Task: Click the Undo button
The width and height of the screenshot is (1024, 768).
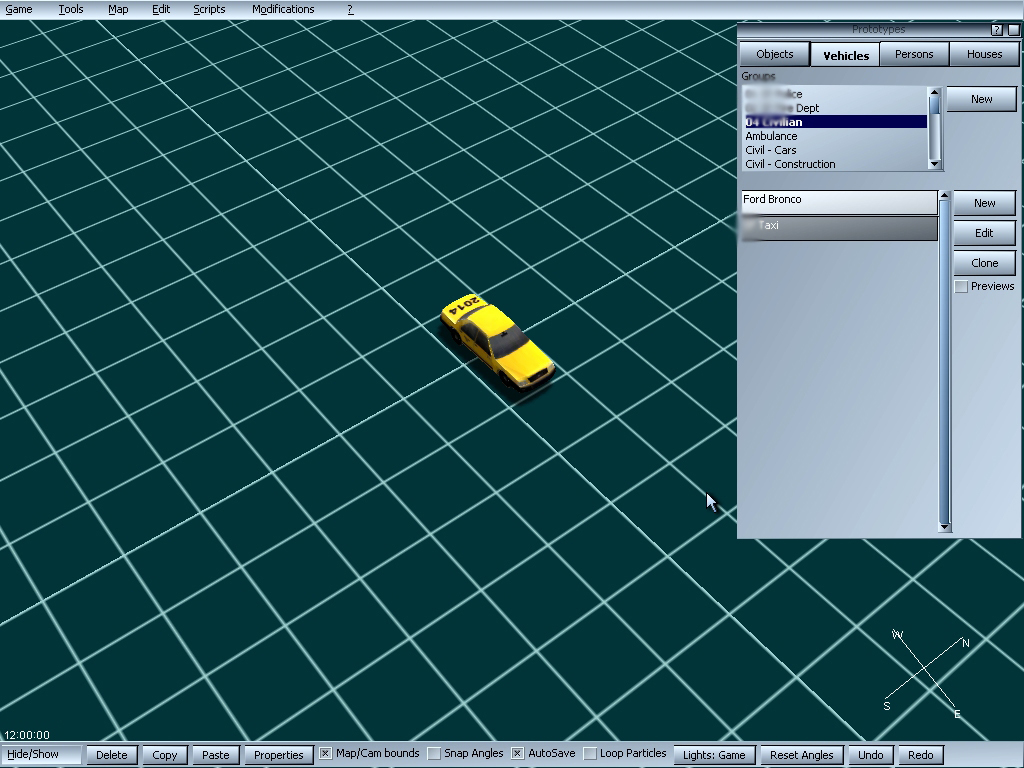Action: 871,755
